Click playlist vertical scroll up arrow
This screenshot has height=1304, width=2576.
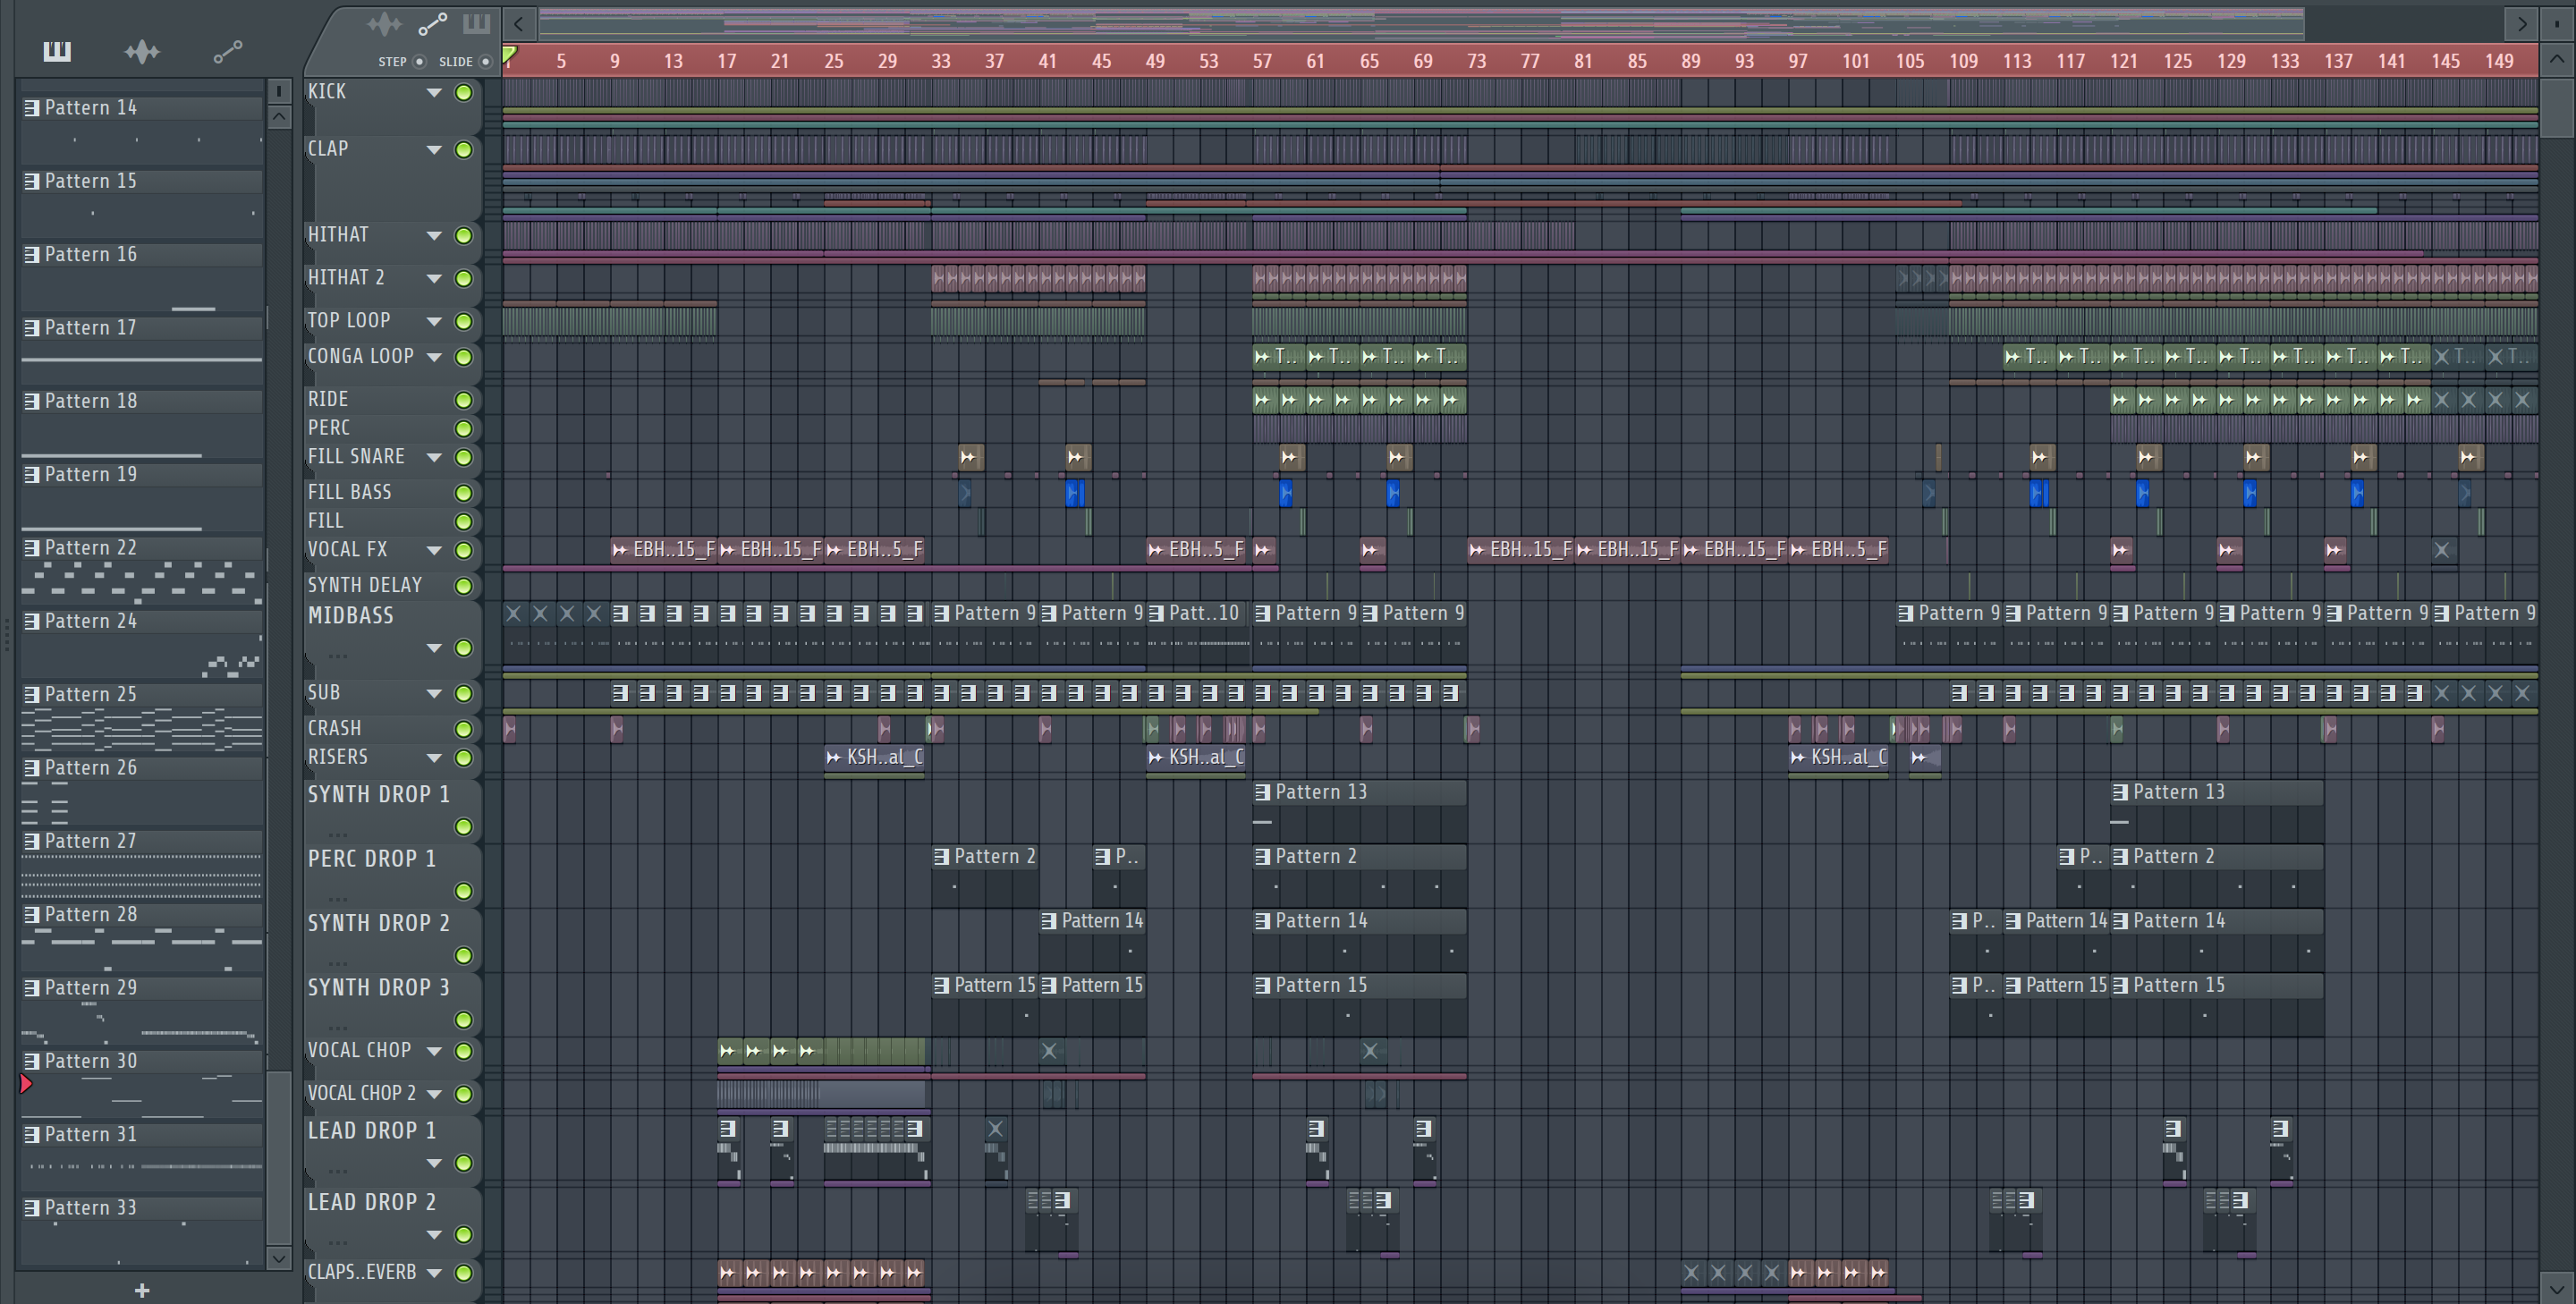click(x=2557, y=59)
